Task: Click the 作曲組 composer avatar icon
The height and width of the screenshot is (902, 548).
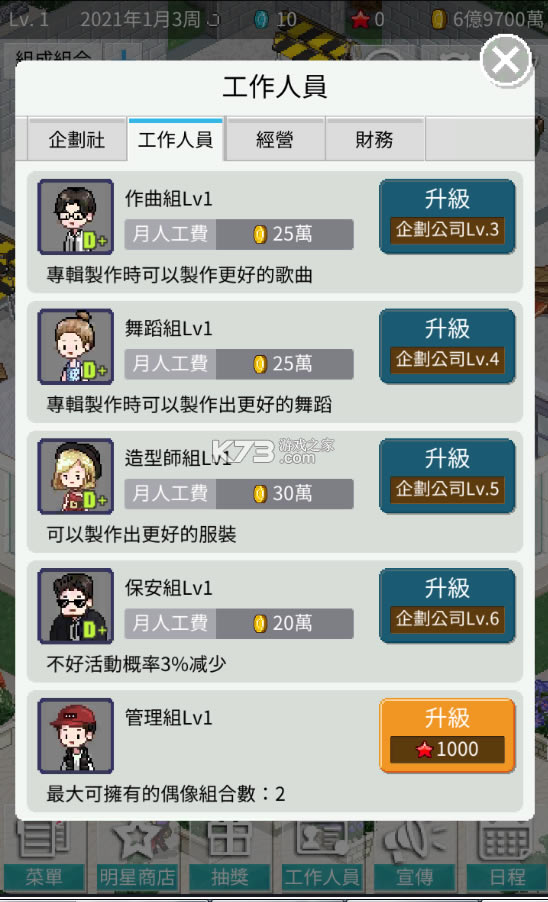Action: pos(75,217)
